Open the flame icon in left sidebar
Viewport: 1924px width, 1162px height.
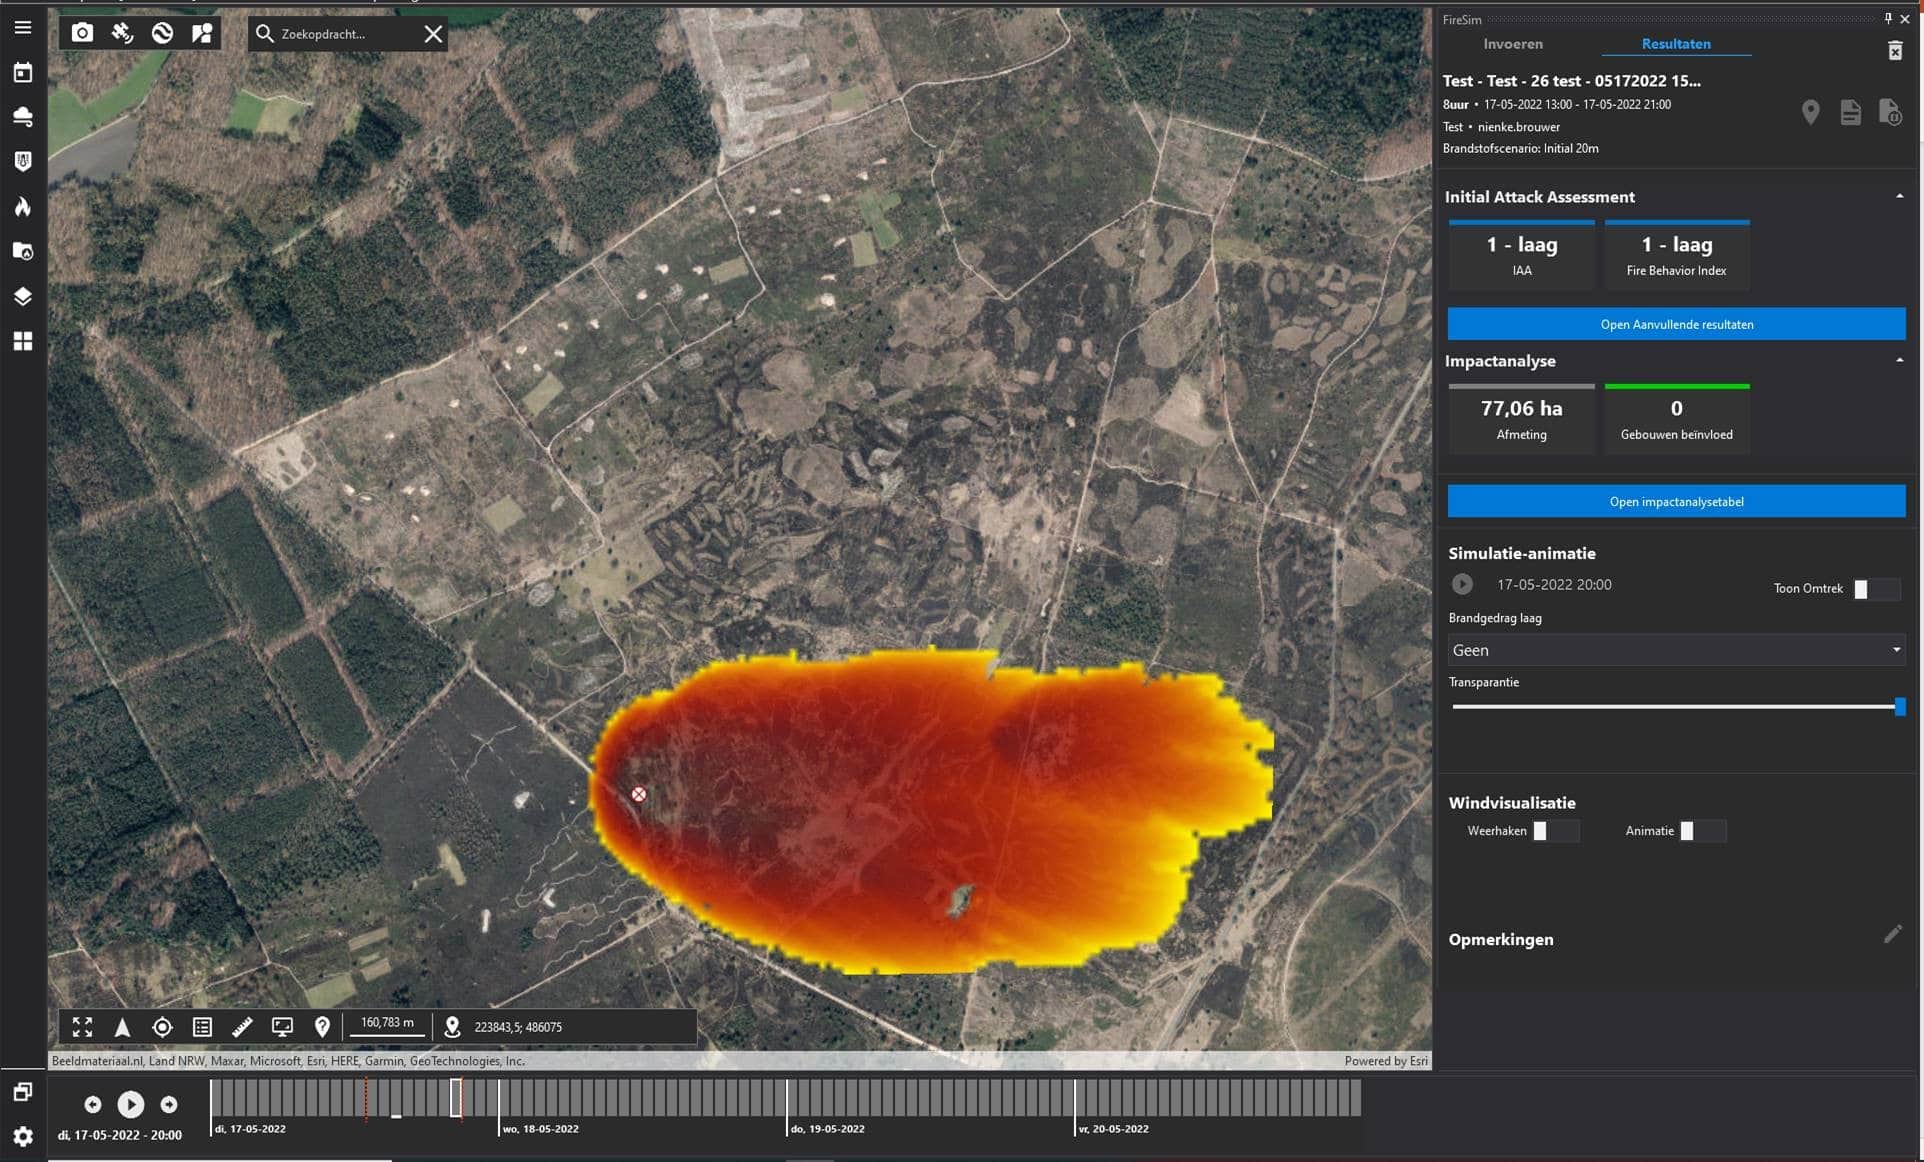[22, 206]
